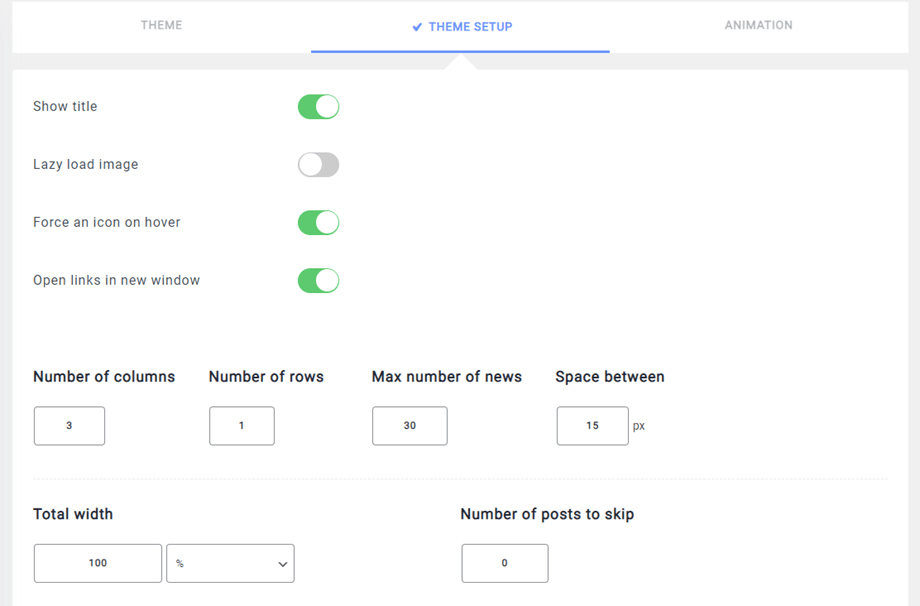The image size is (920, 606).
Task: Click the Total width value field
Action: (97, 563)
